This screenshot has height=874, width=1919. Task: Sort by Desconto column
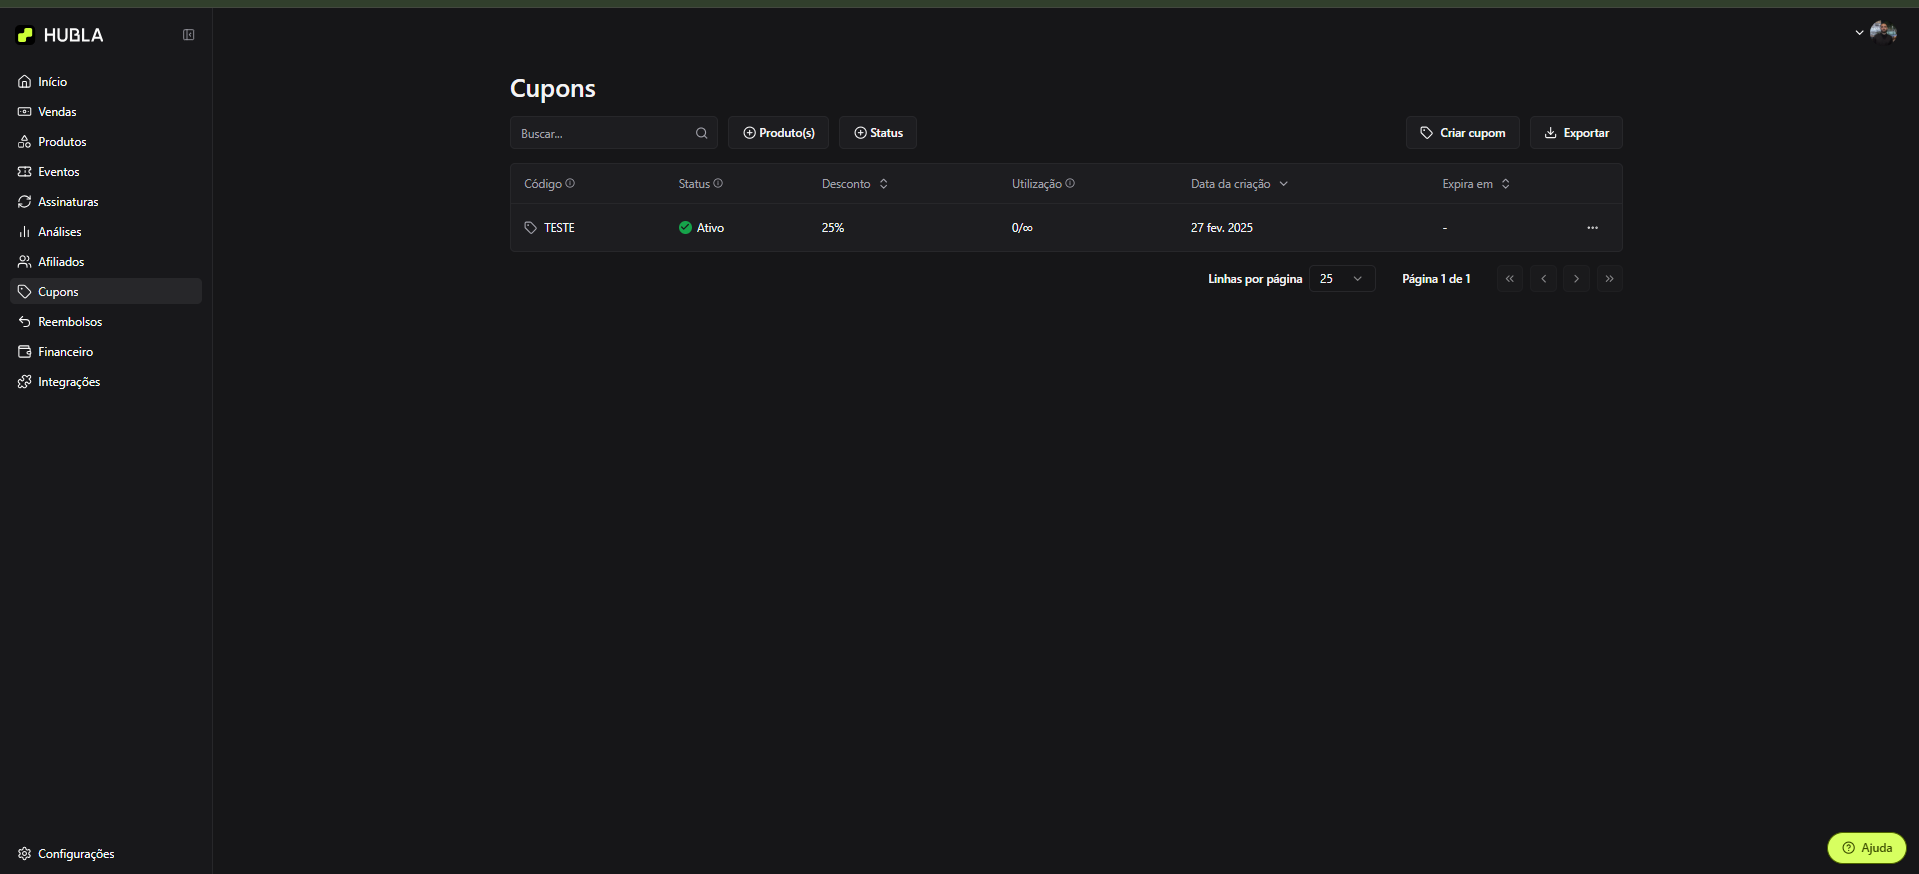854,184
